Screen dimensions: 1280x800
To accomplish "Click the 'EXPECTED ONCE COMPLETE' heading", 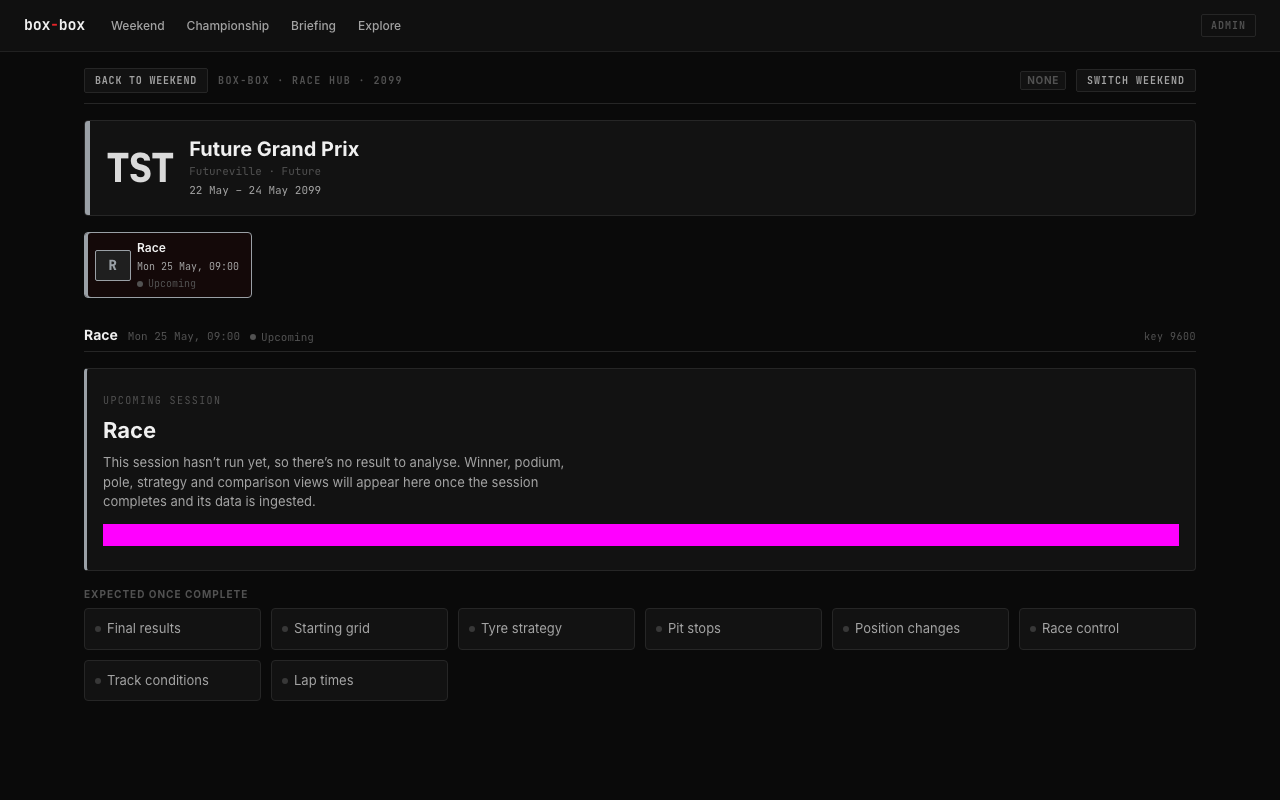I will click(166, 594).
